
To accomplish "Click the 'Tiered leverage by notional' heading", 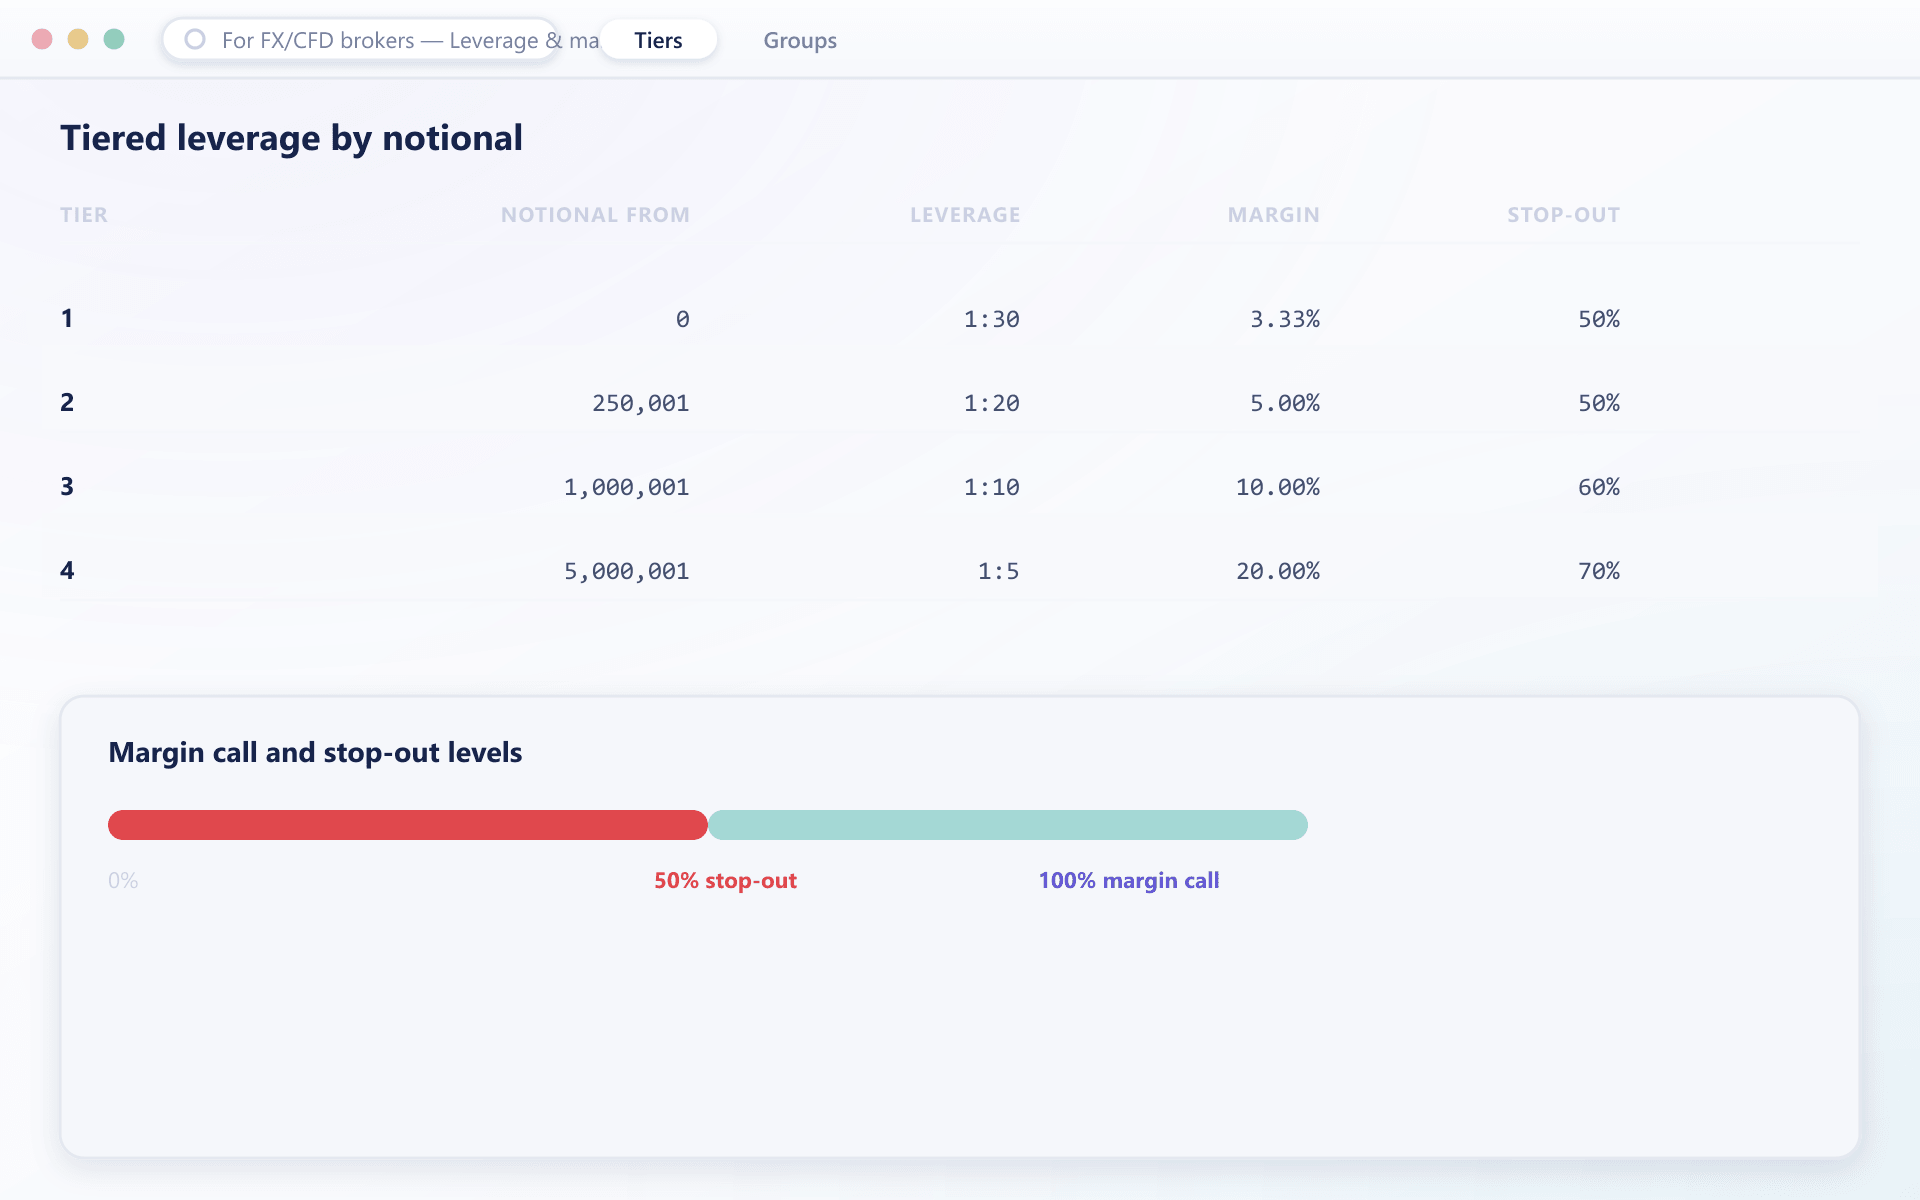I will pyautogui.click(x=291, y=138).
